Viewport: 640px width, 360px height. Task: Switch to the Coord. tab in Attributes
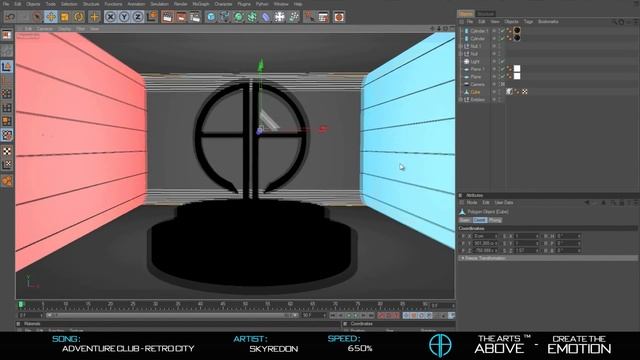point(480,220)
